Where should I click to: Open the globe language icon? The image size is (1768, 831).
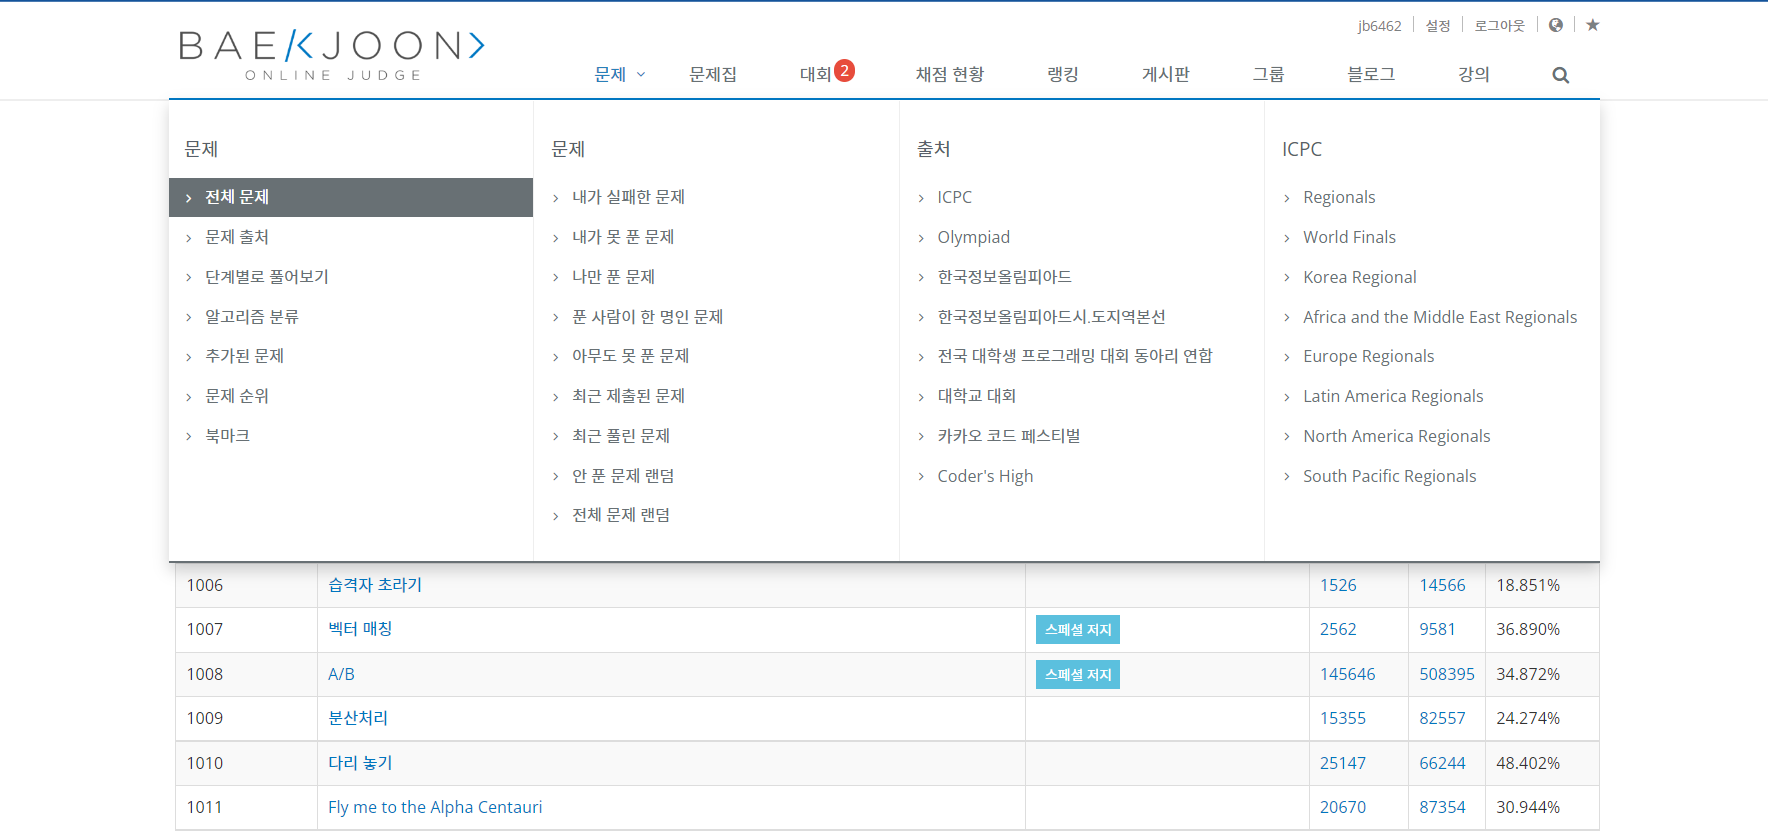click(1556, 25)
